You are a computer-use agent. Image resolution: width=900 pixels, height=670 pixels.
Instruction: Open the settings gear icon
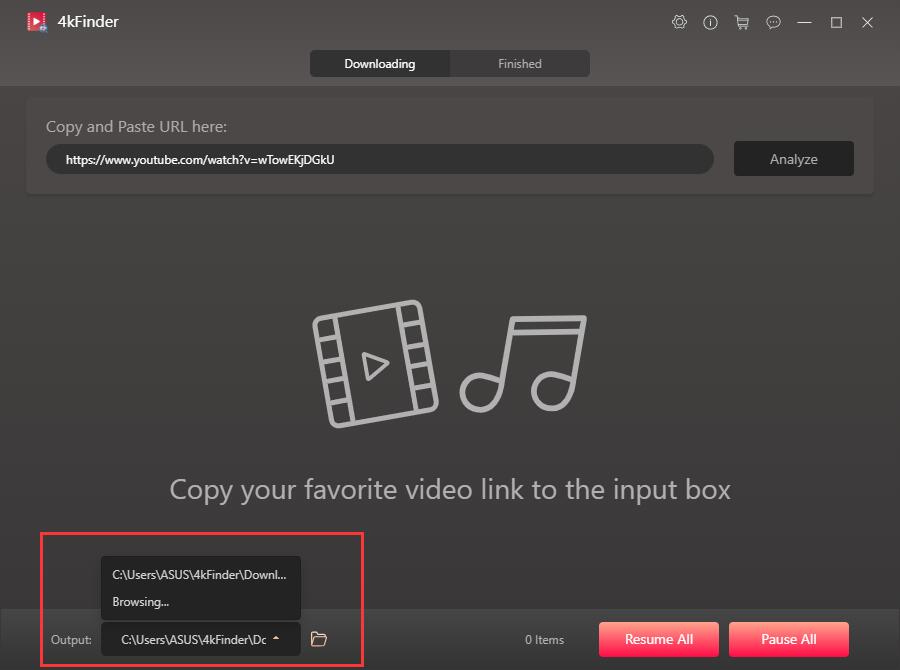click(x=680, y=22)
